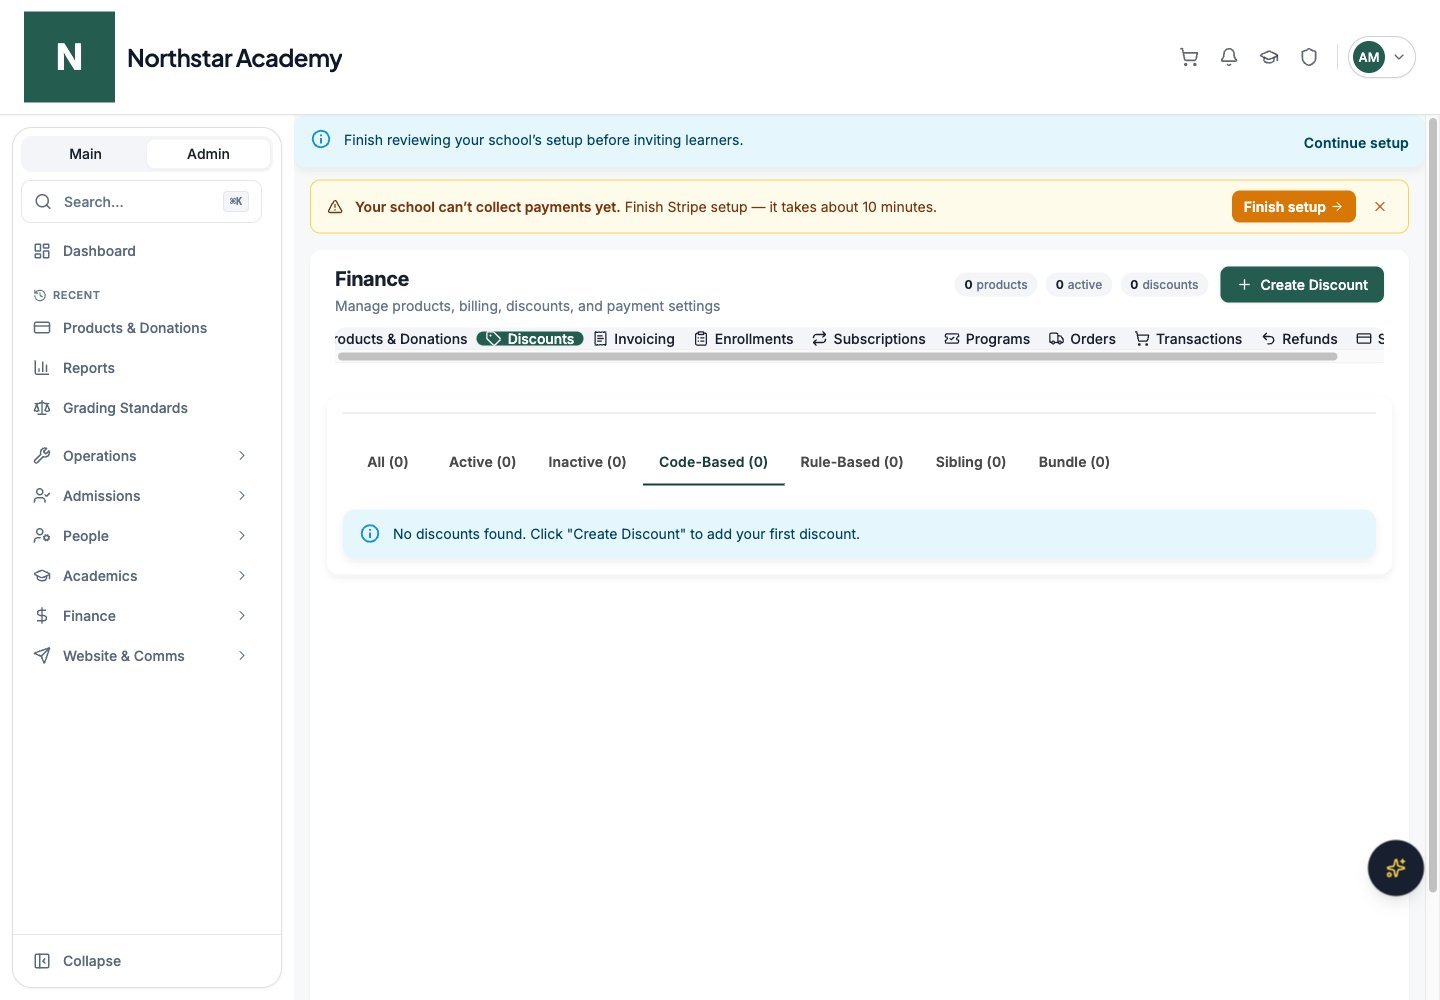1440x1000 pixels.
Task: Select the Programs finance tab
Action: [x=987, y=339]
